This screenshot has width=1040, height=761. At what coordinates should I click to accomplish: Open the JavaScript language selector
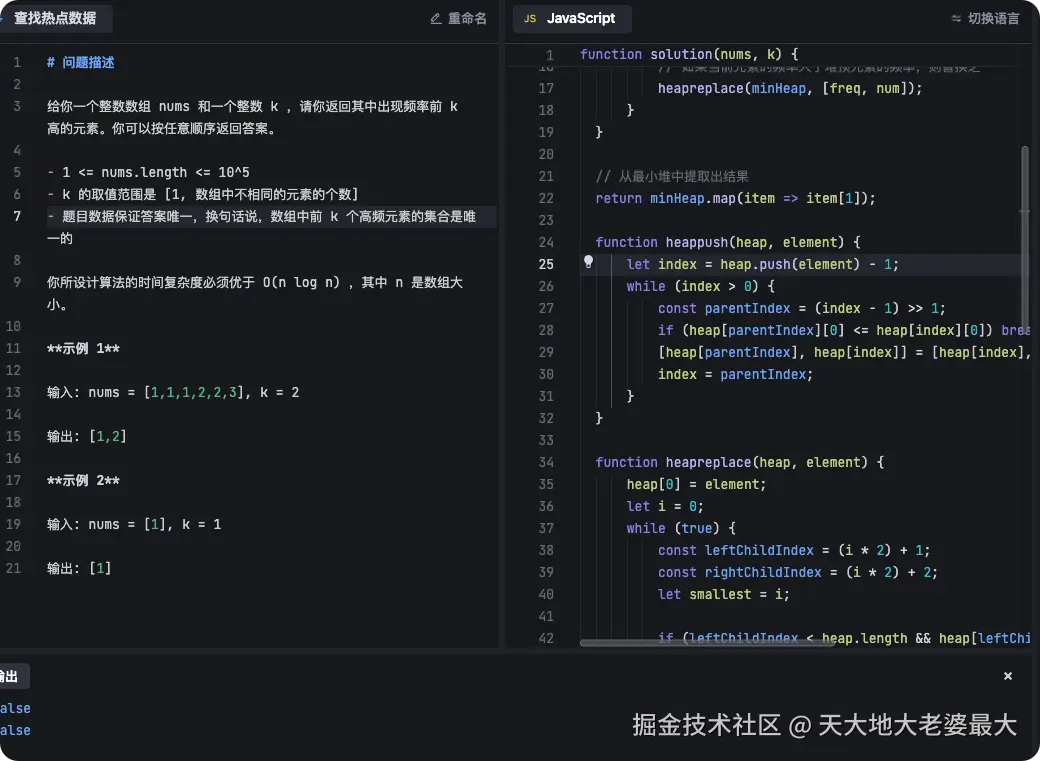click(572, 18)
